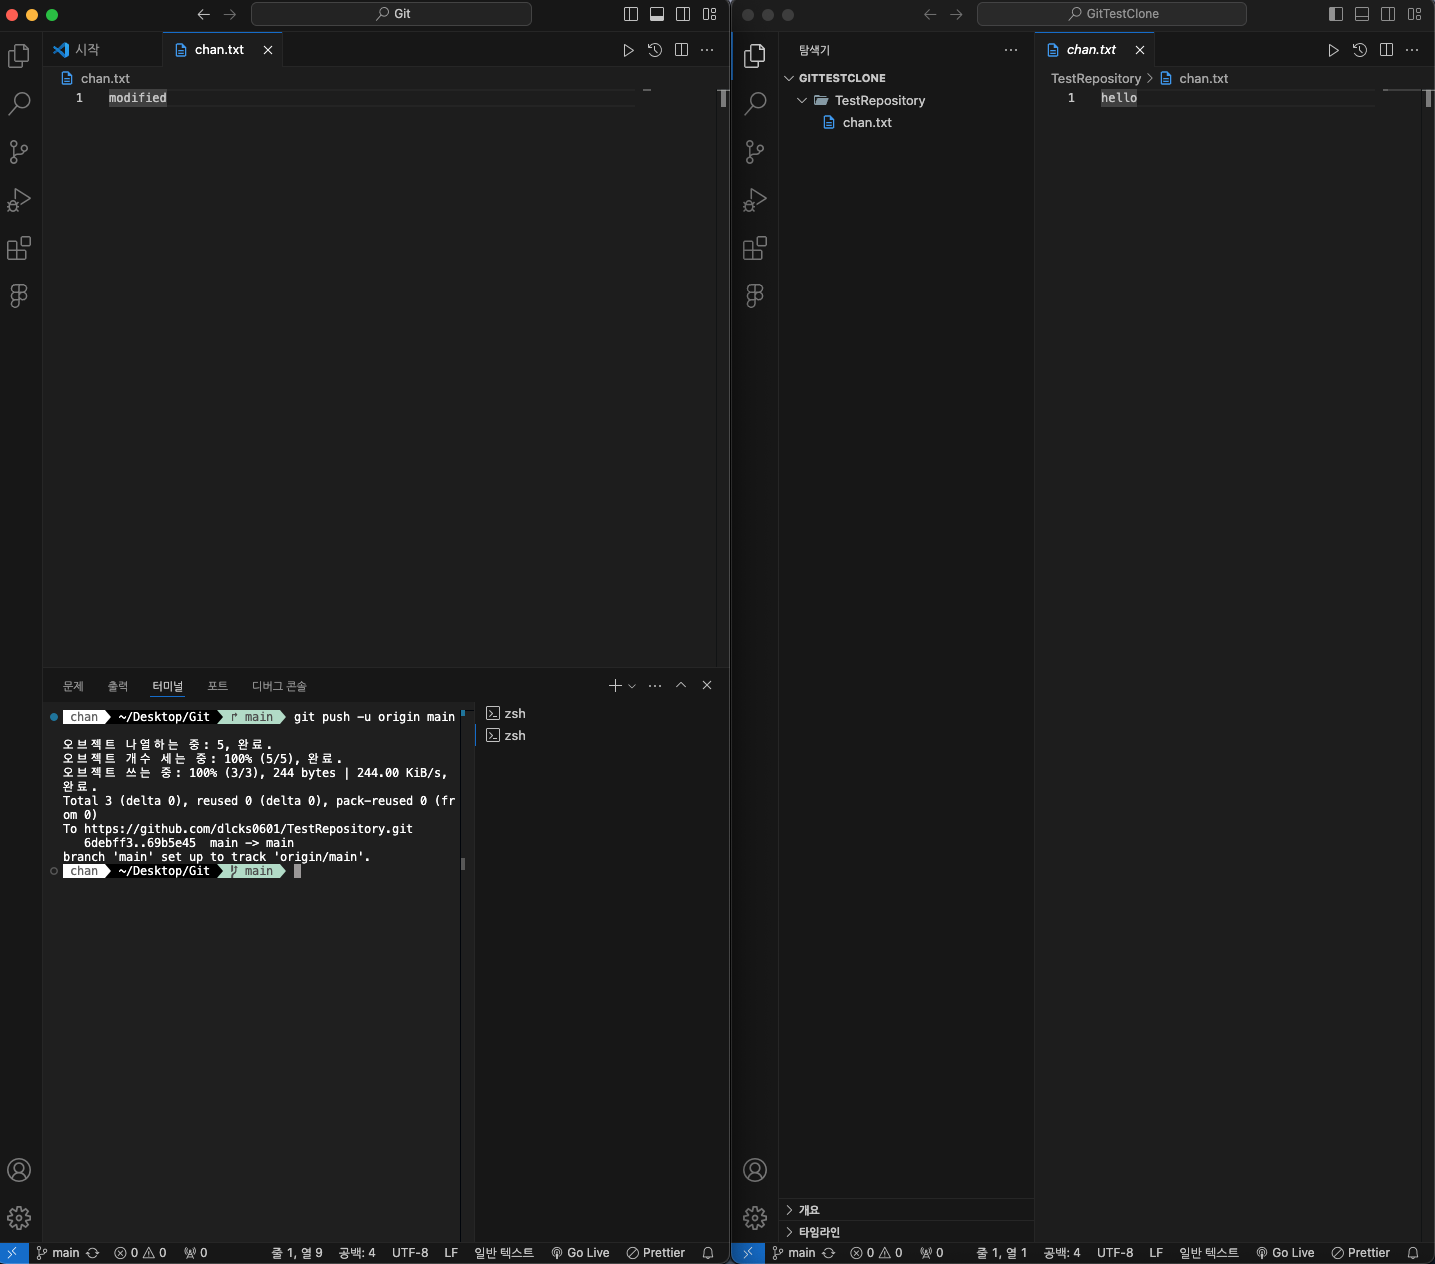The image size is (1435, 1264).
Task: Run file play icon in Git window editor
Action: (628, 50)
